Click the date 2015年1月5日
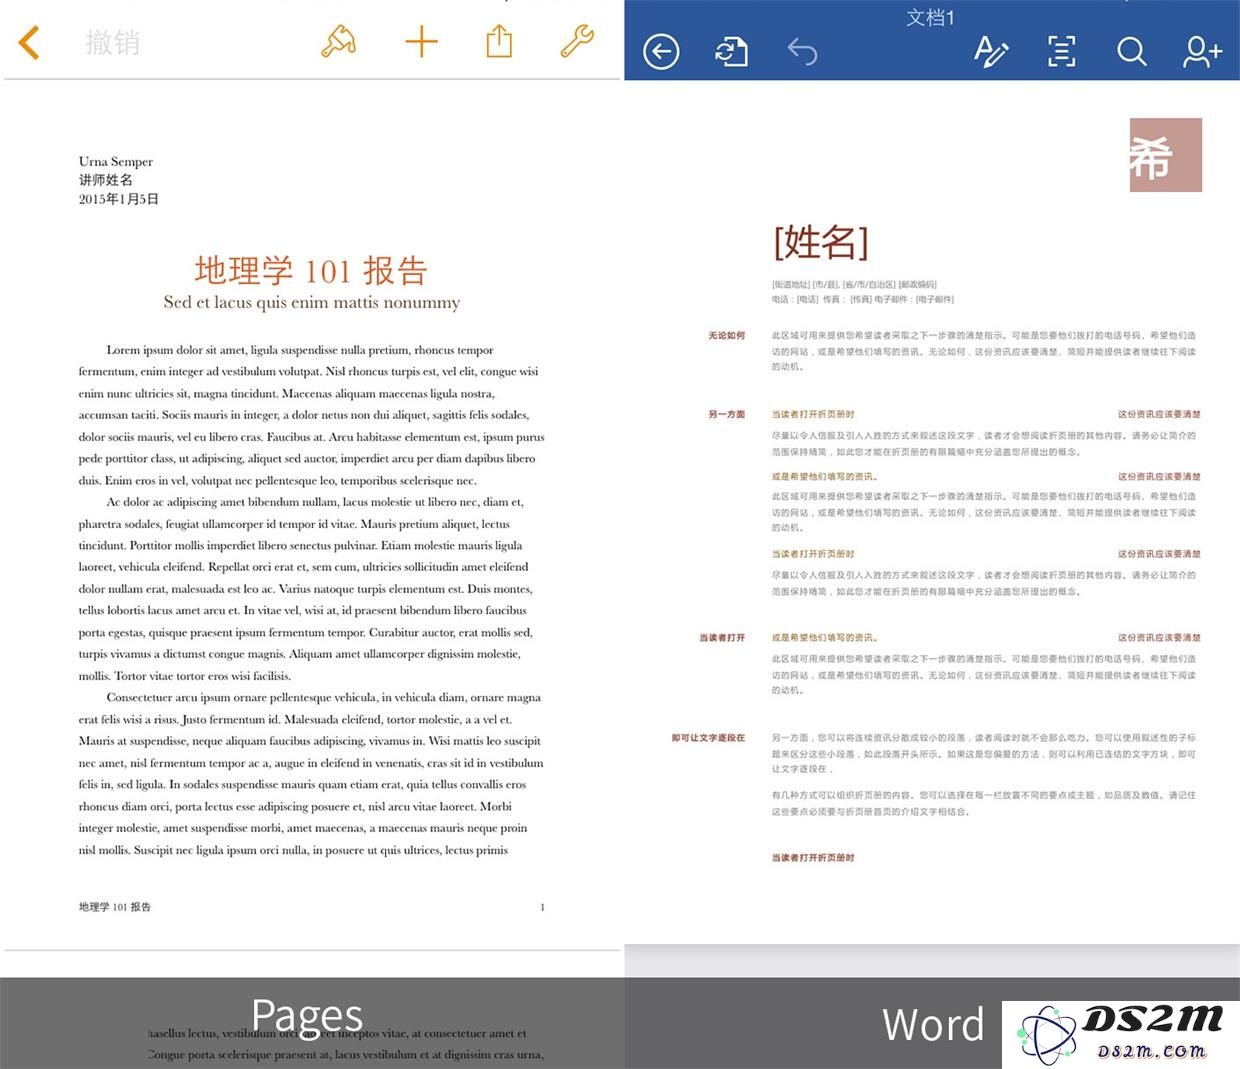 119,199
